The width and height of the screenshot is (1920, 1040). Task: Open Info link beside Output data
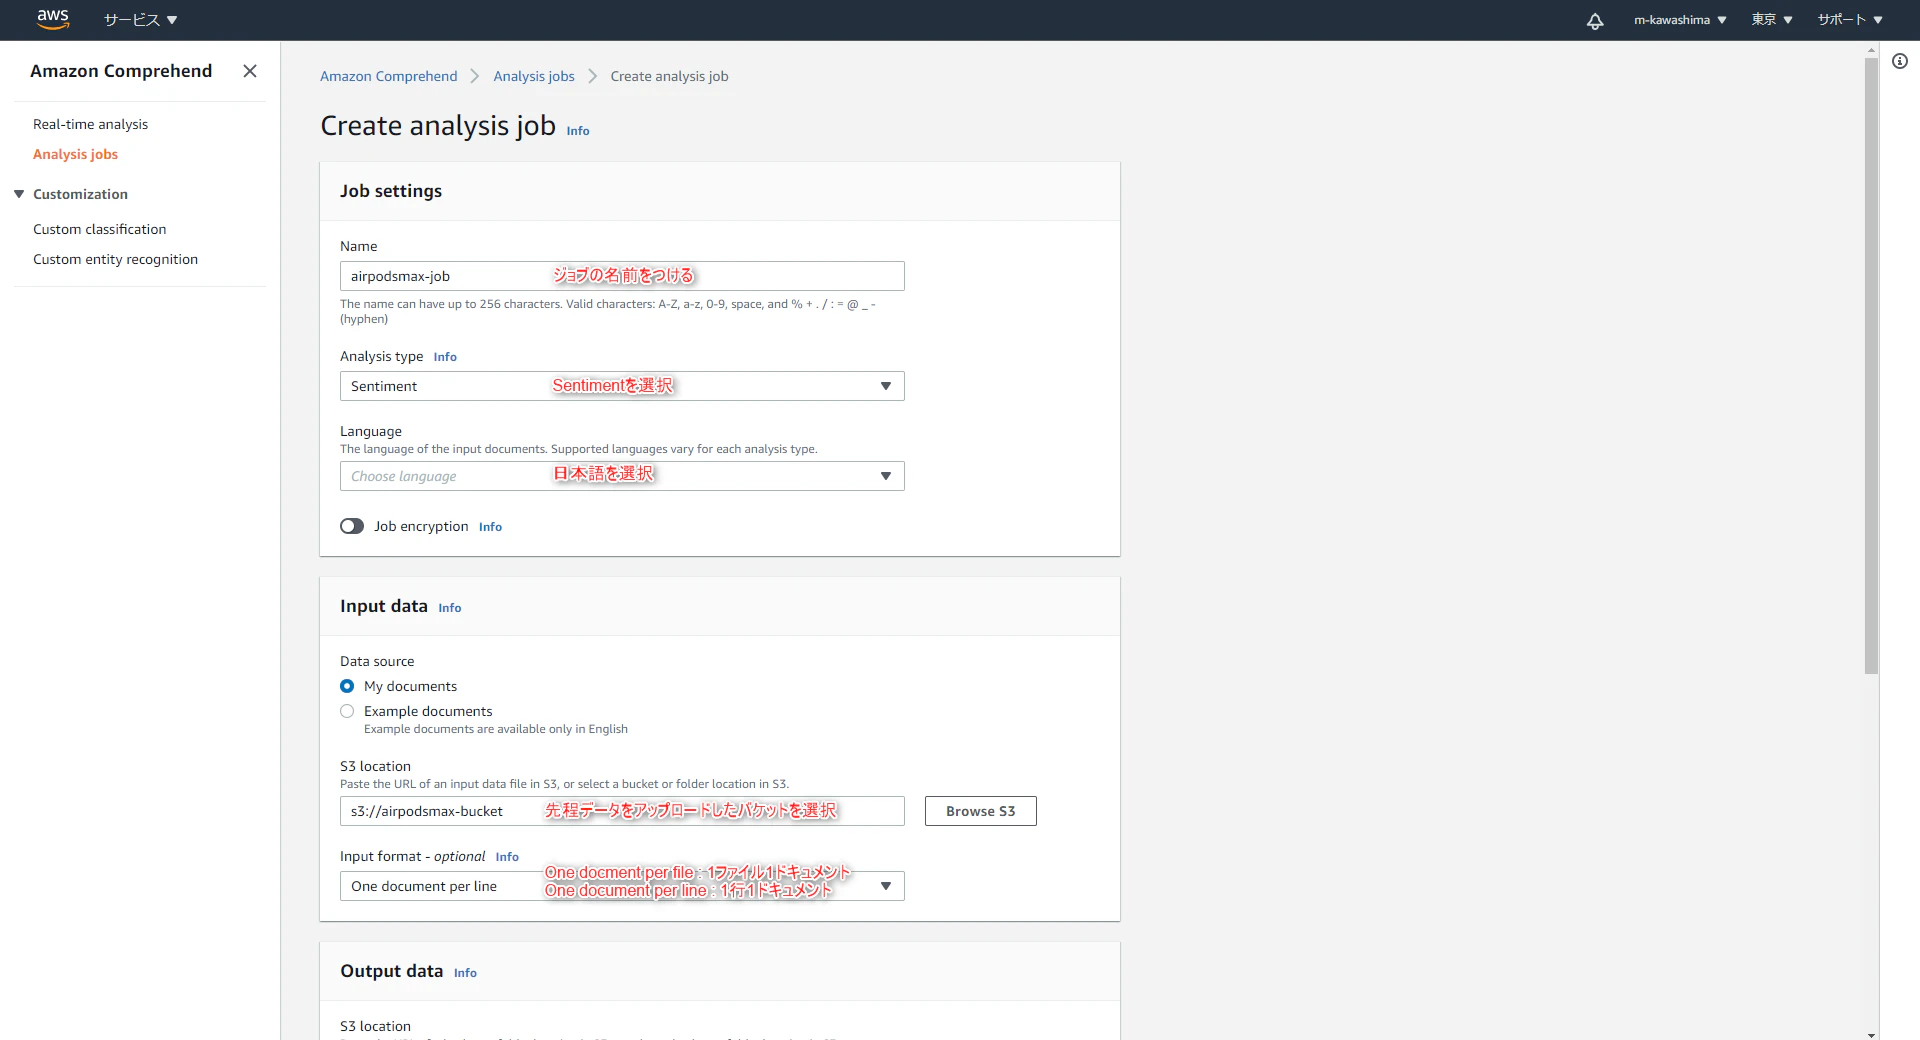465,973
